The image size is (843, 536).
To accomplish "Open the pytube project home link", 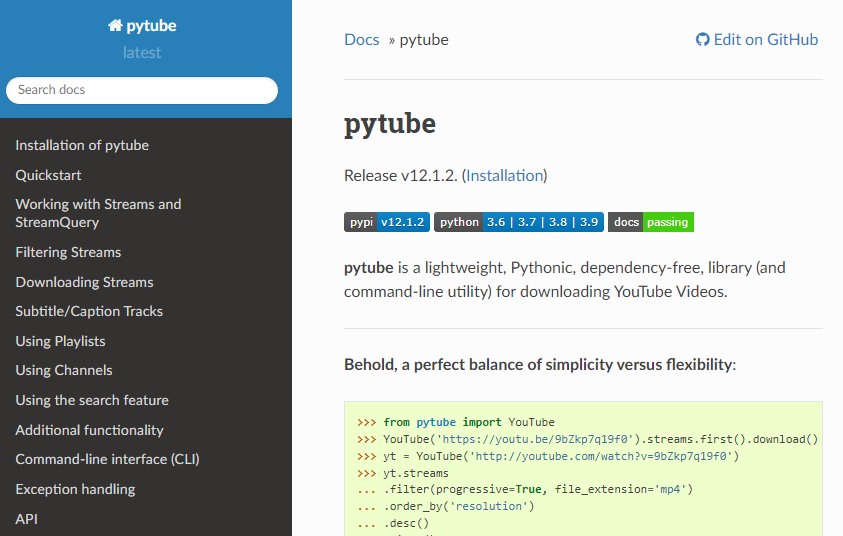I will pyautogui.click(x=142, y=25).
